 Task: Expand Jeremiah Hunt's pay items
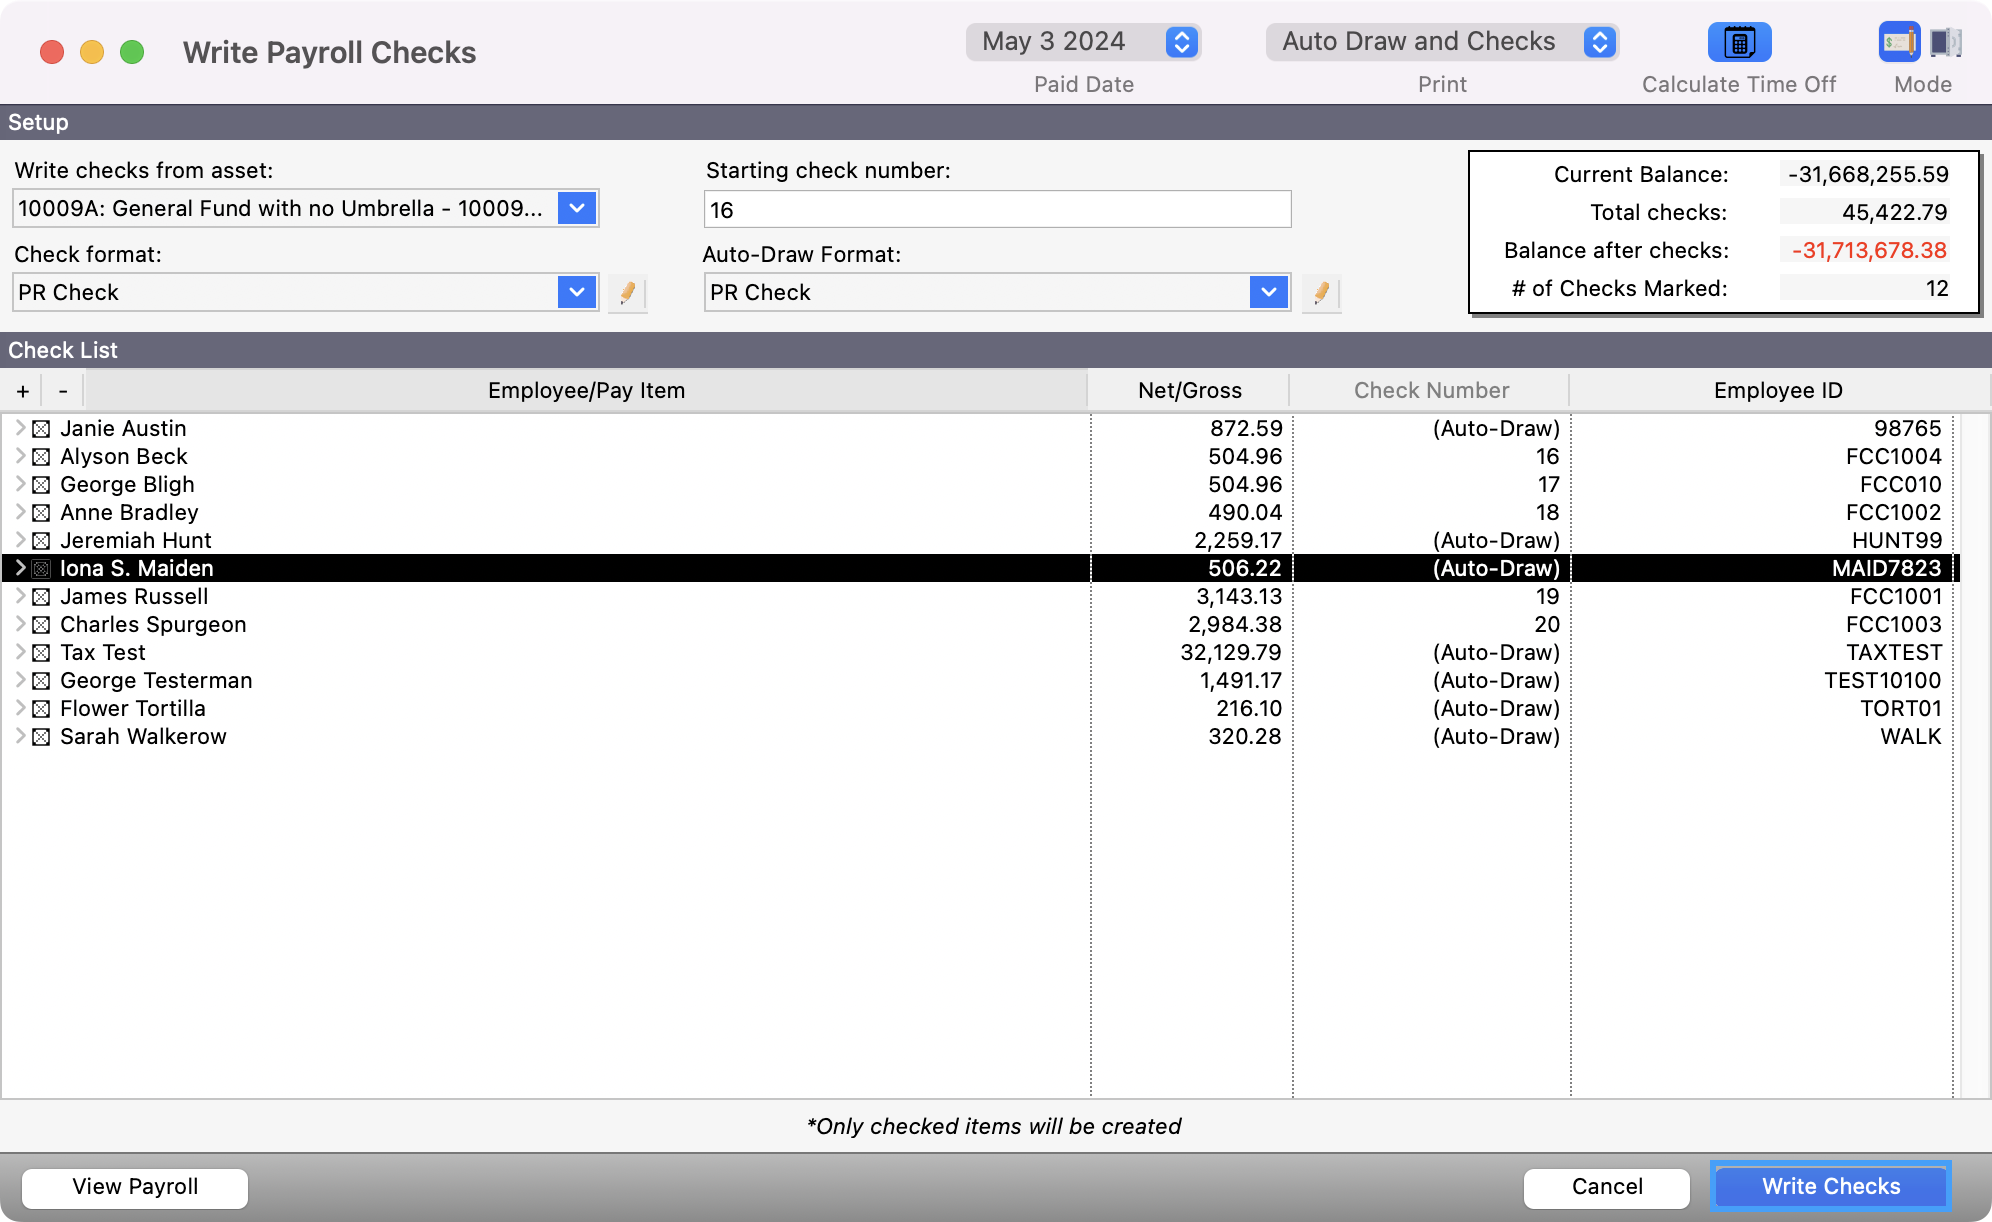19,540
